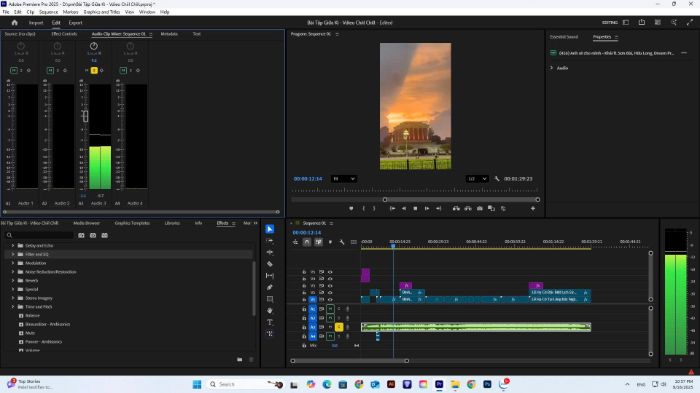Open the Button Editor plus icon
Image resolution: width=700 pixels, height=393 pixels.
(x=533, y=209)
